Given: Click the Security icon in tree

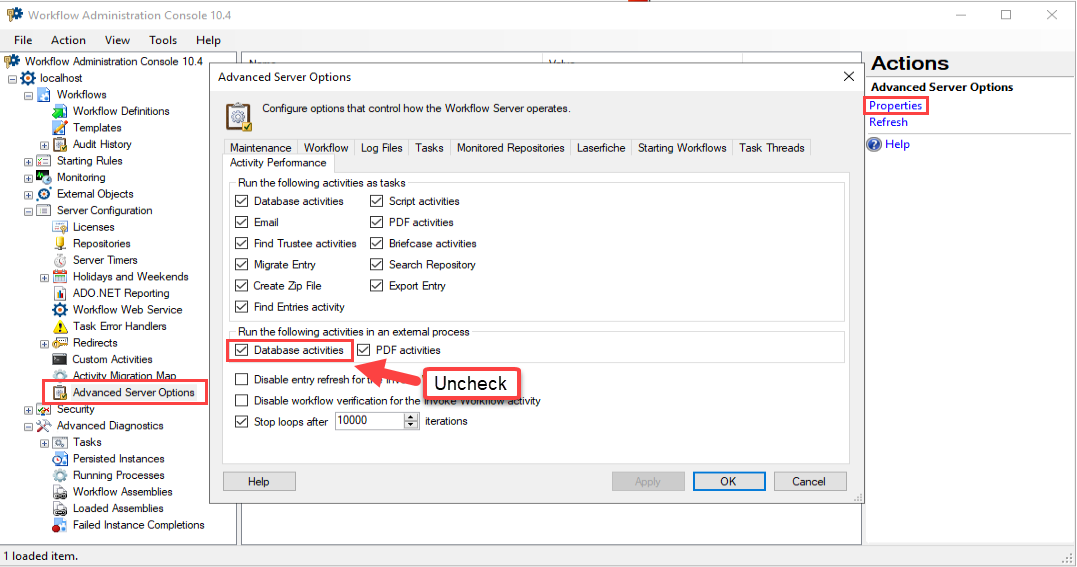Looking at the screenshot, I should click(44, 409).
